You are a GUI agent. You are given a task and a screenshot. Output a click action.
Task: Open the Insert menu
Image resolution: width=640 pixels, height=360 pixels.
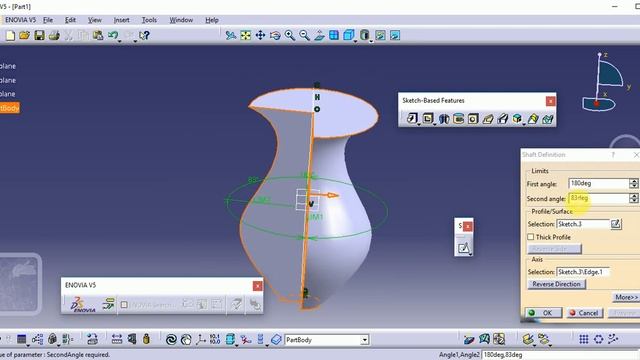(x=121, y=20)
